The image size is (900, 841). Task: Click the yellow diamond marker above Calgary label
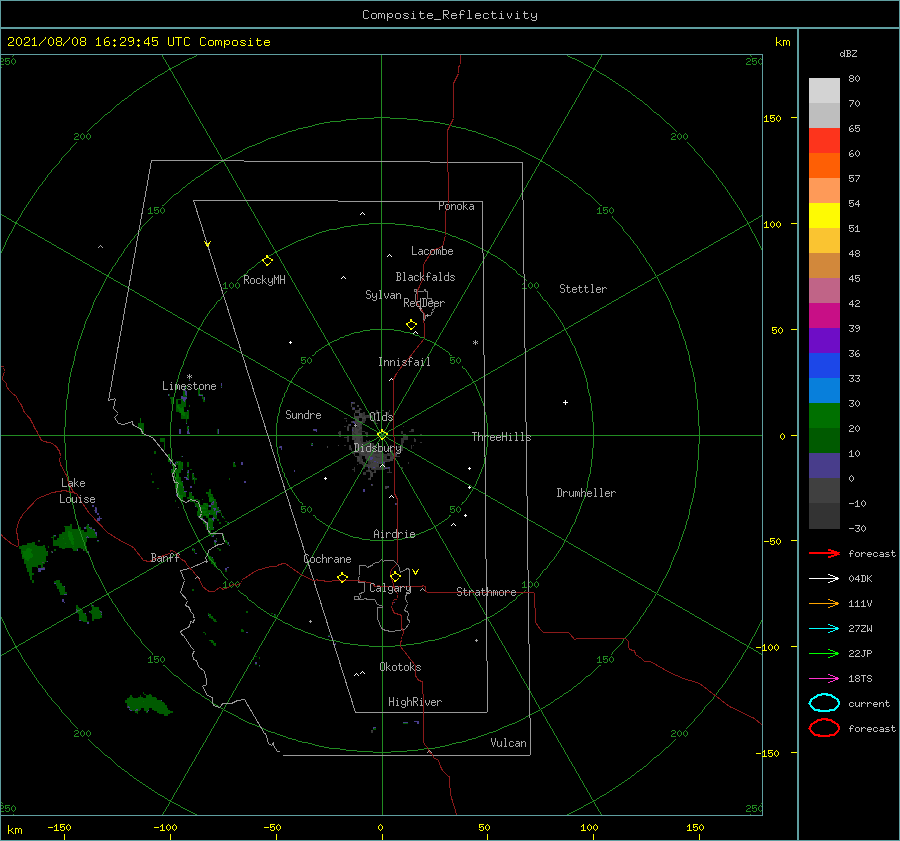tap(395, 576)
